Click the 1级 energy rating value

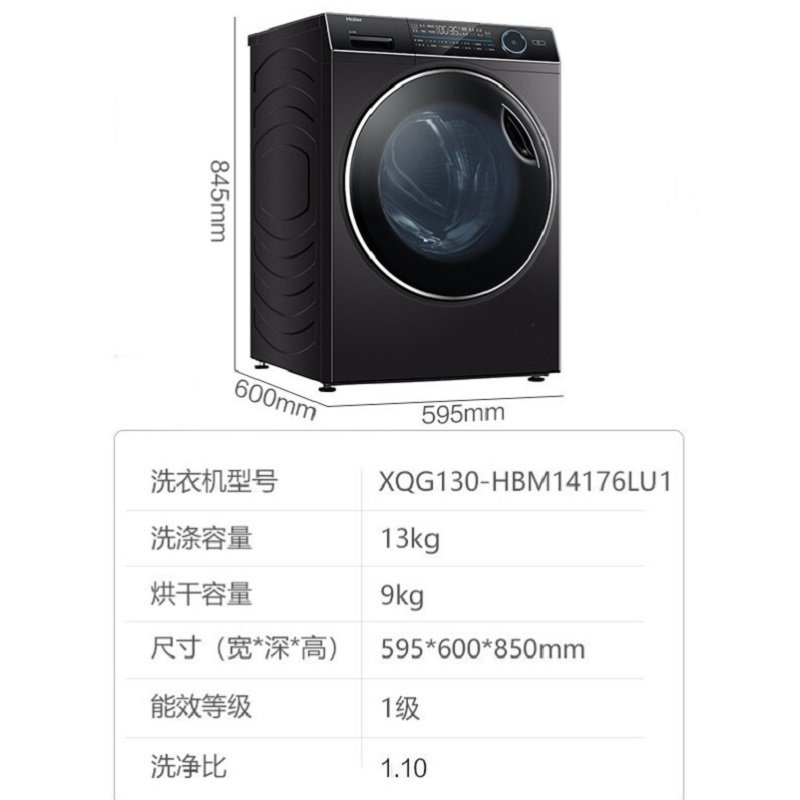pyautogui.click(x=401, y=708)
